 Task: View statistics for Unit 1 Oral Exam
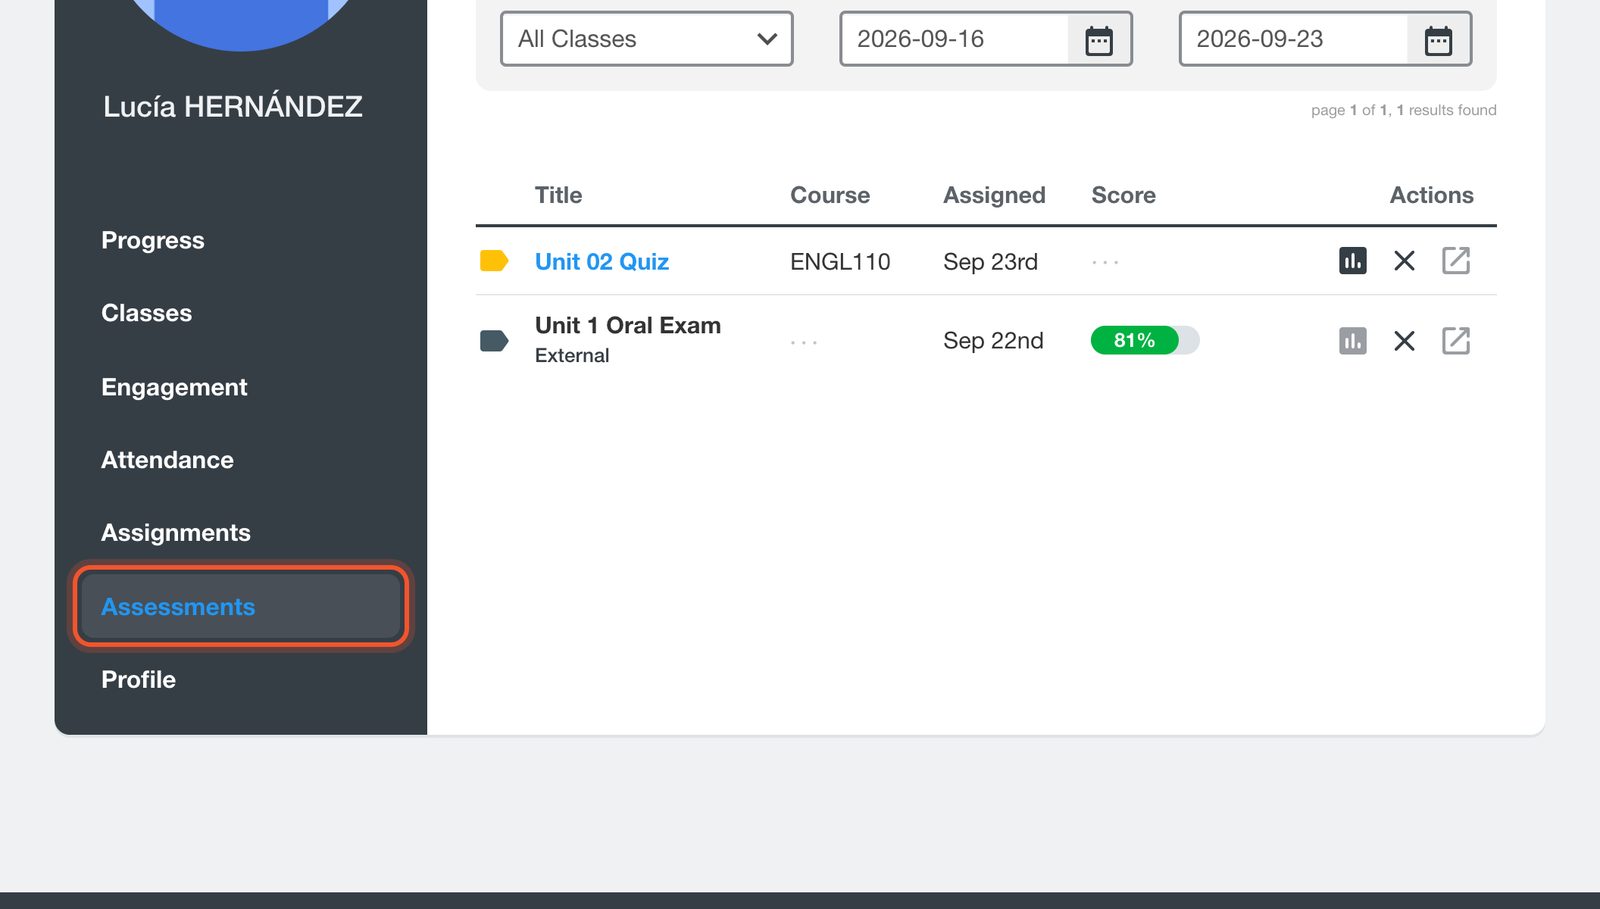[1352, 341]
